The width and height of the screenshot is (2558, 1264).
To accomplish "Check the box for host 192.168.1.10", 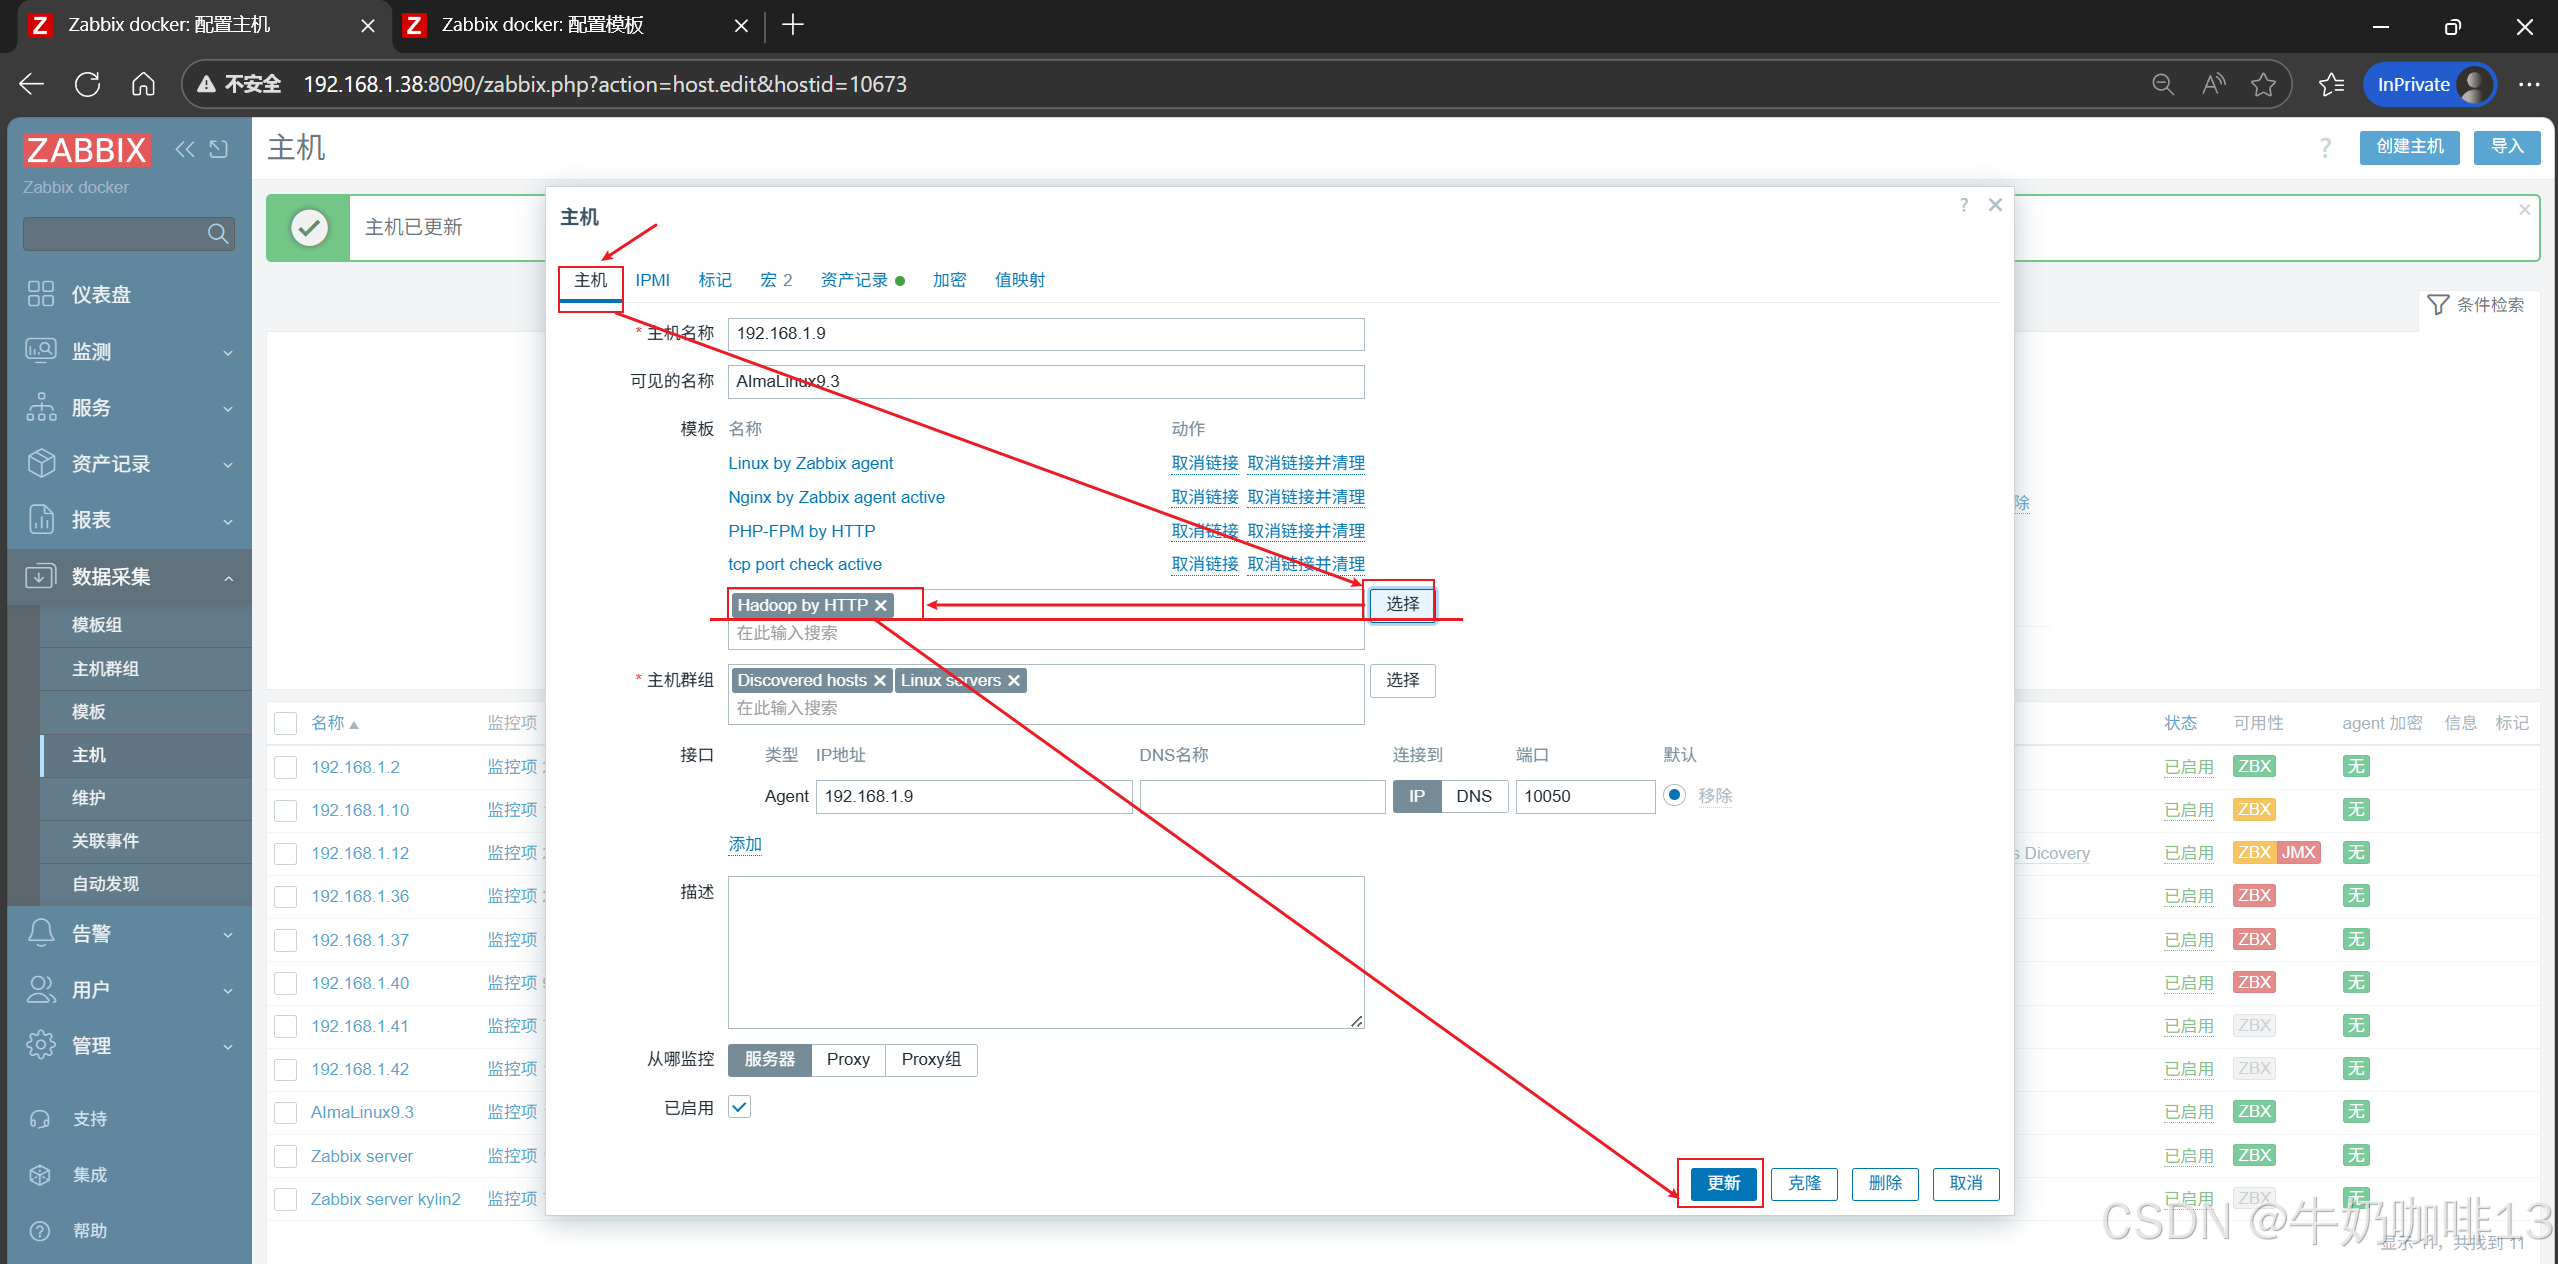I will [286, 811].
